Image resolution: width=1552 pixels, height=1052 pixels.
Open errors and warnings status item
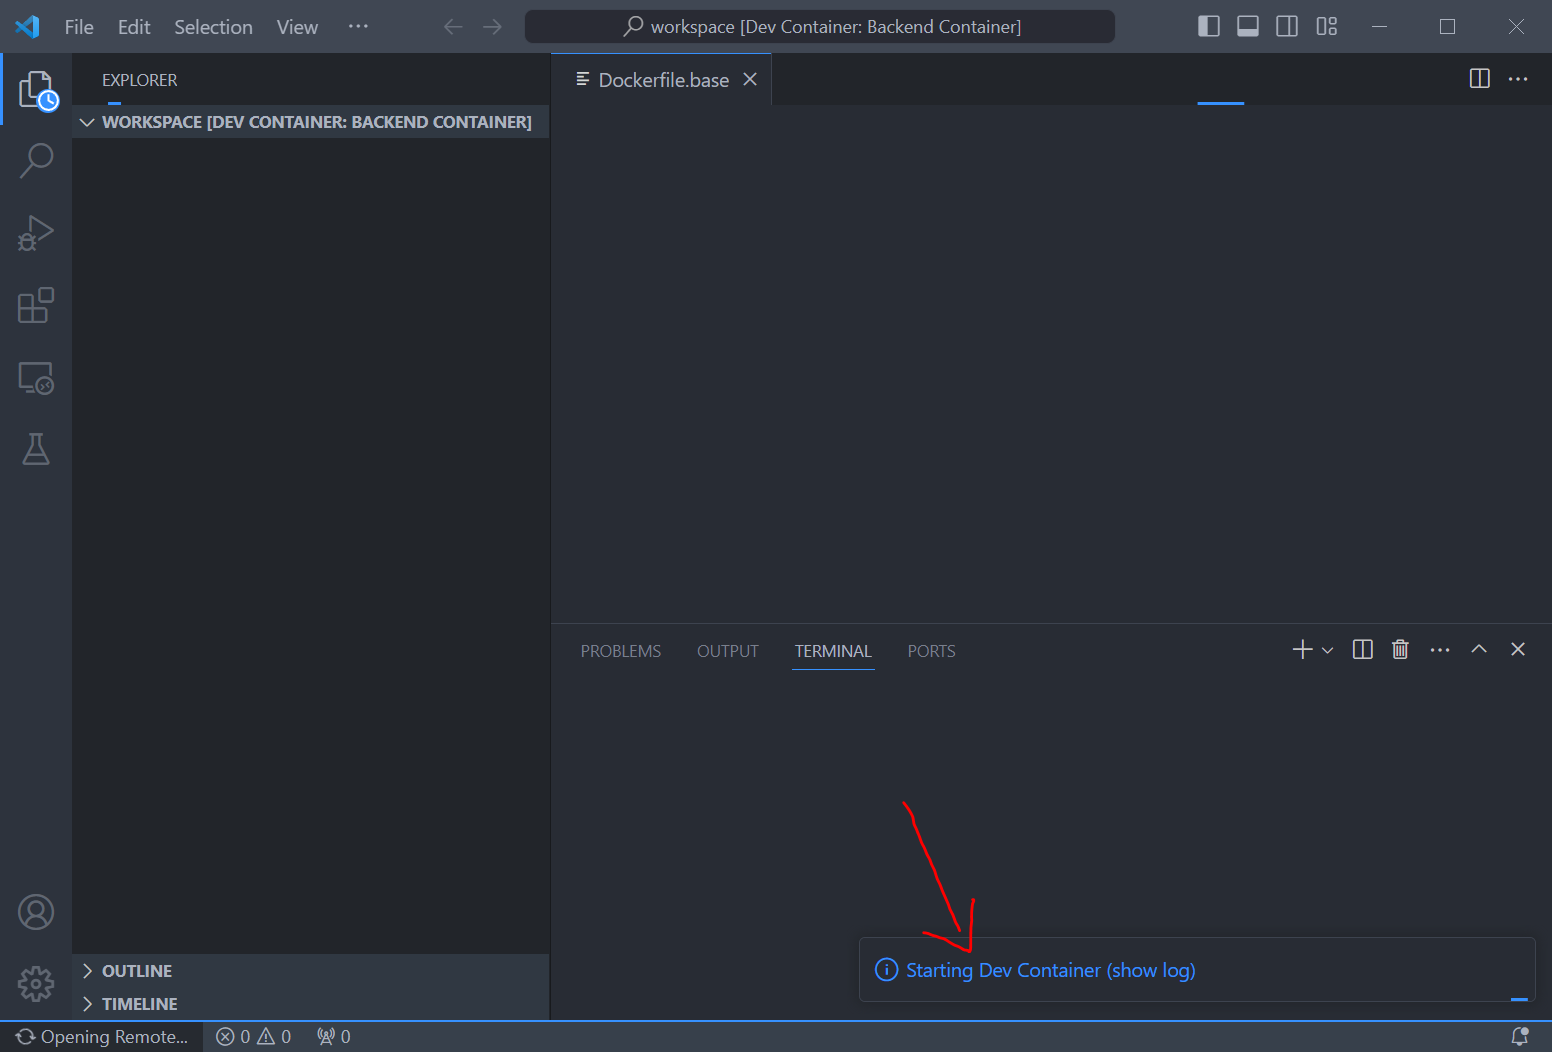click(254, 1037)
